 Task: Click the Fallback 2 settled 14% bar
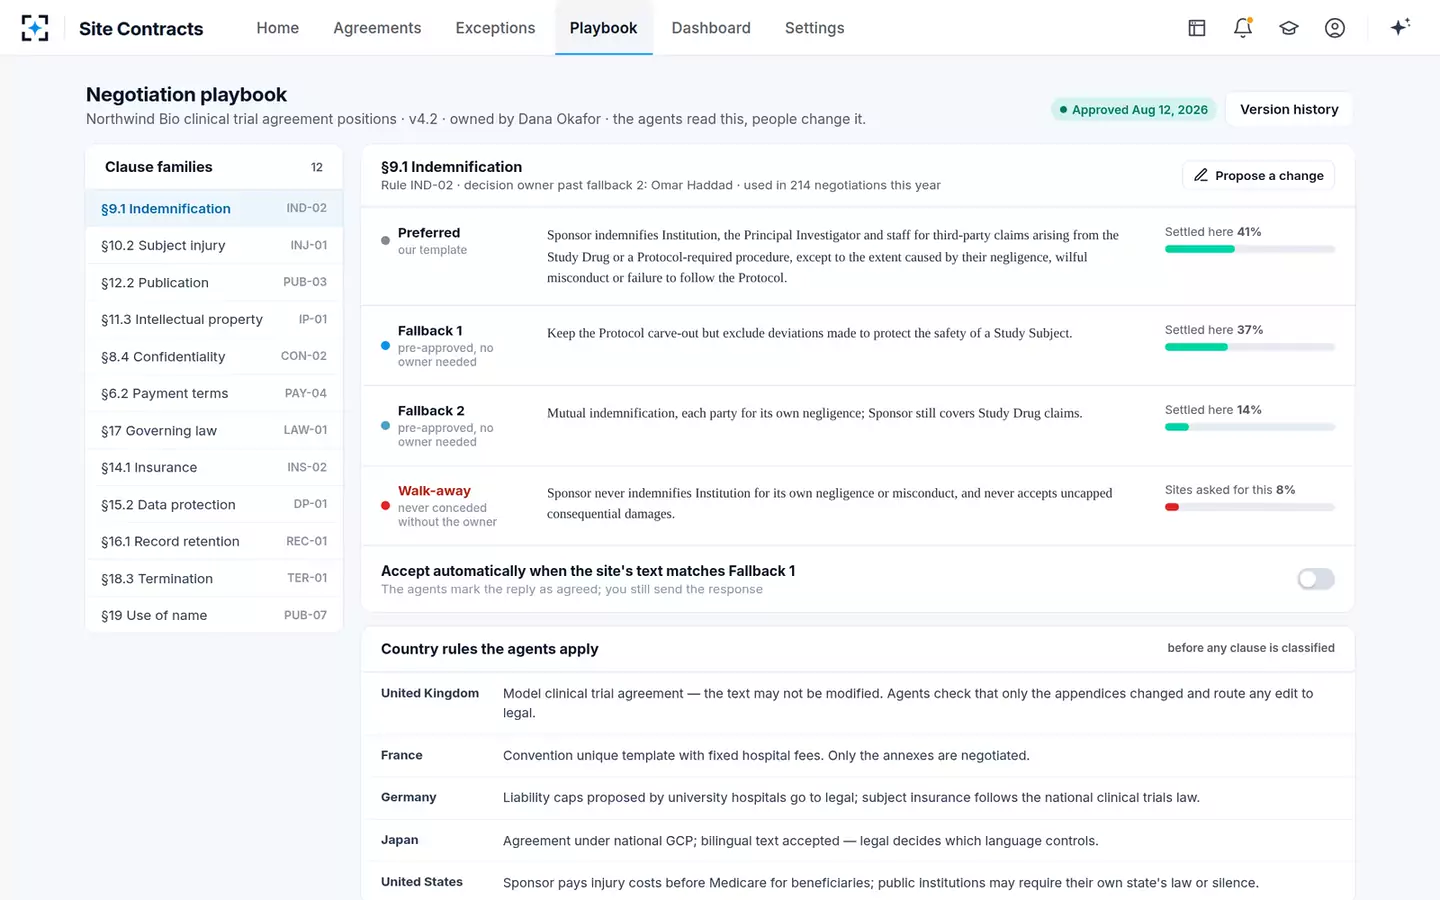(1250, 427)
